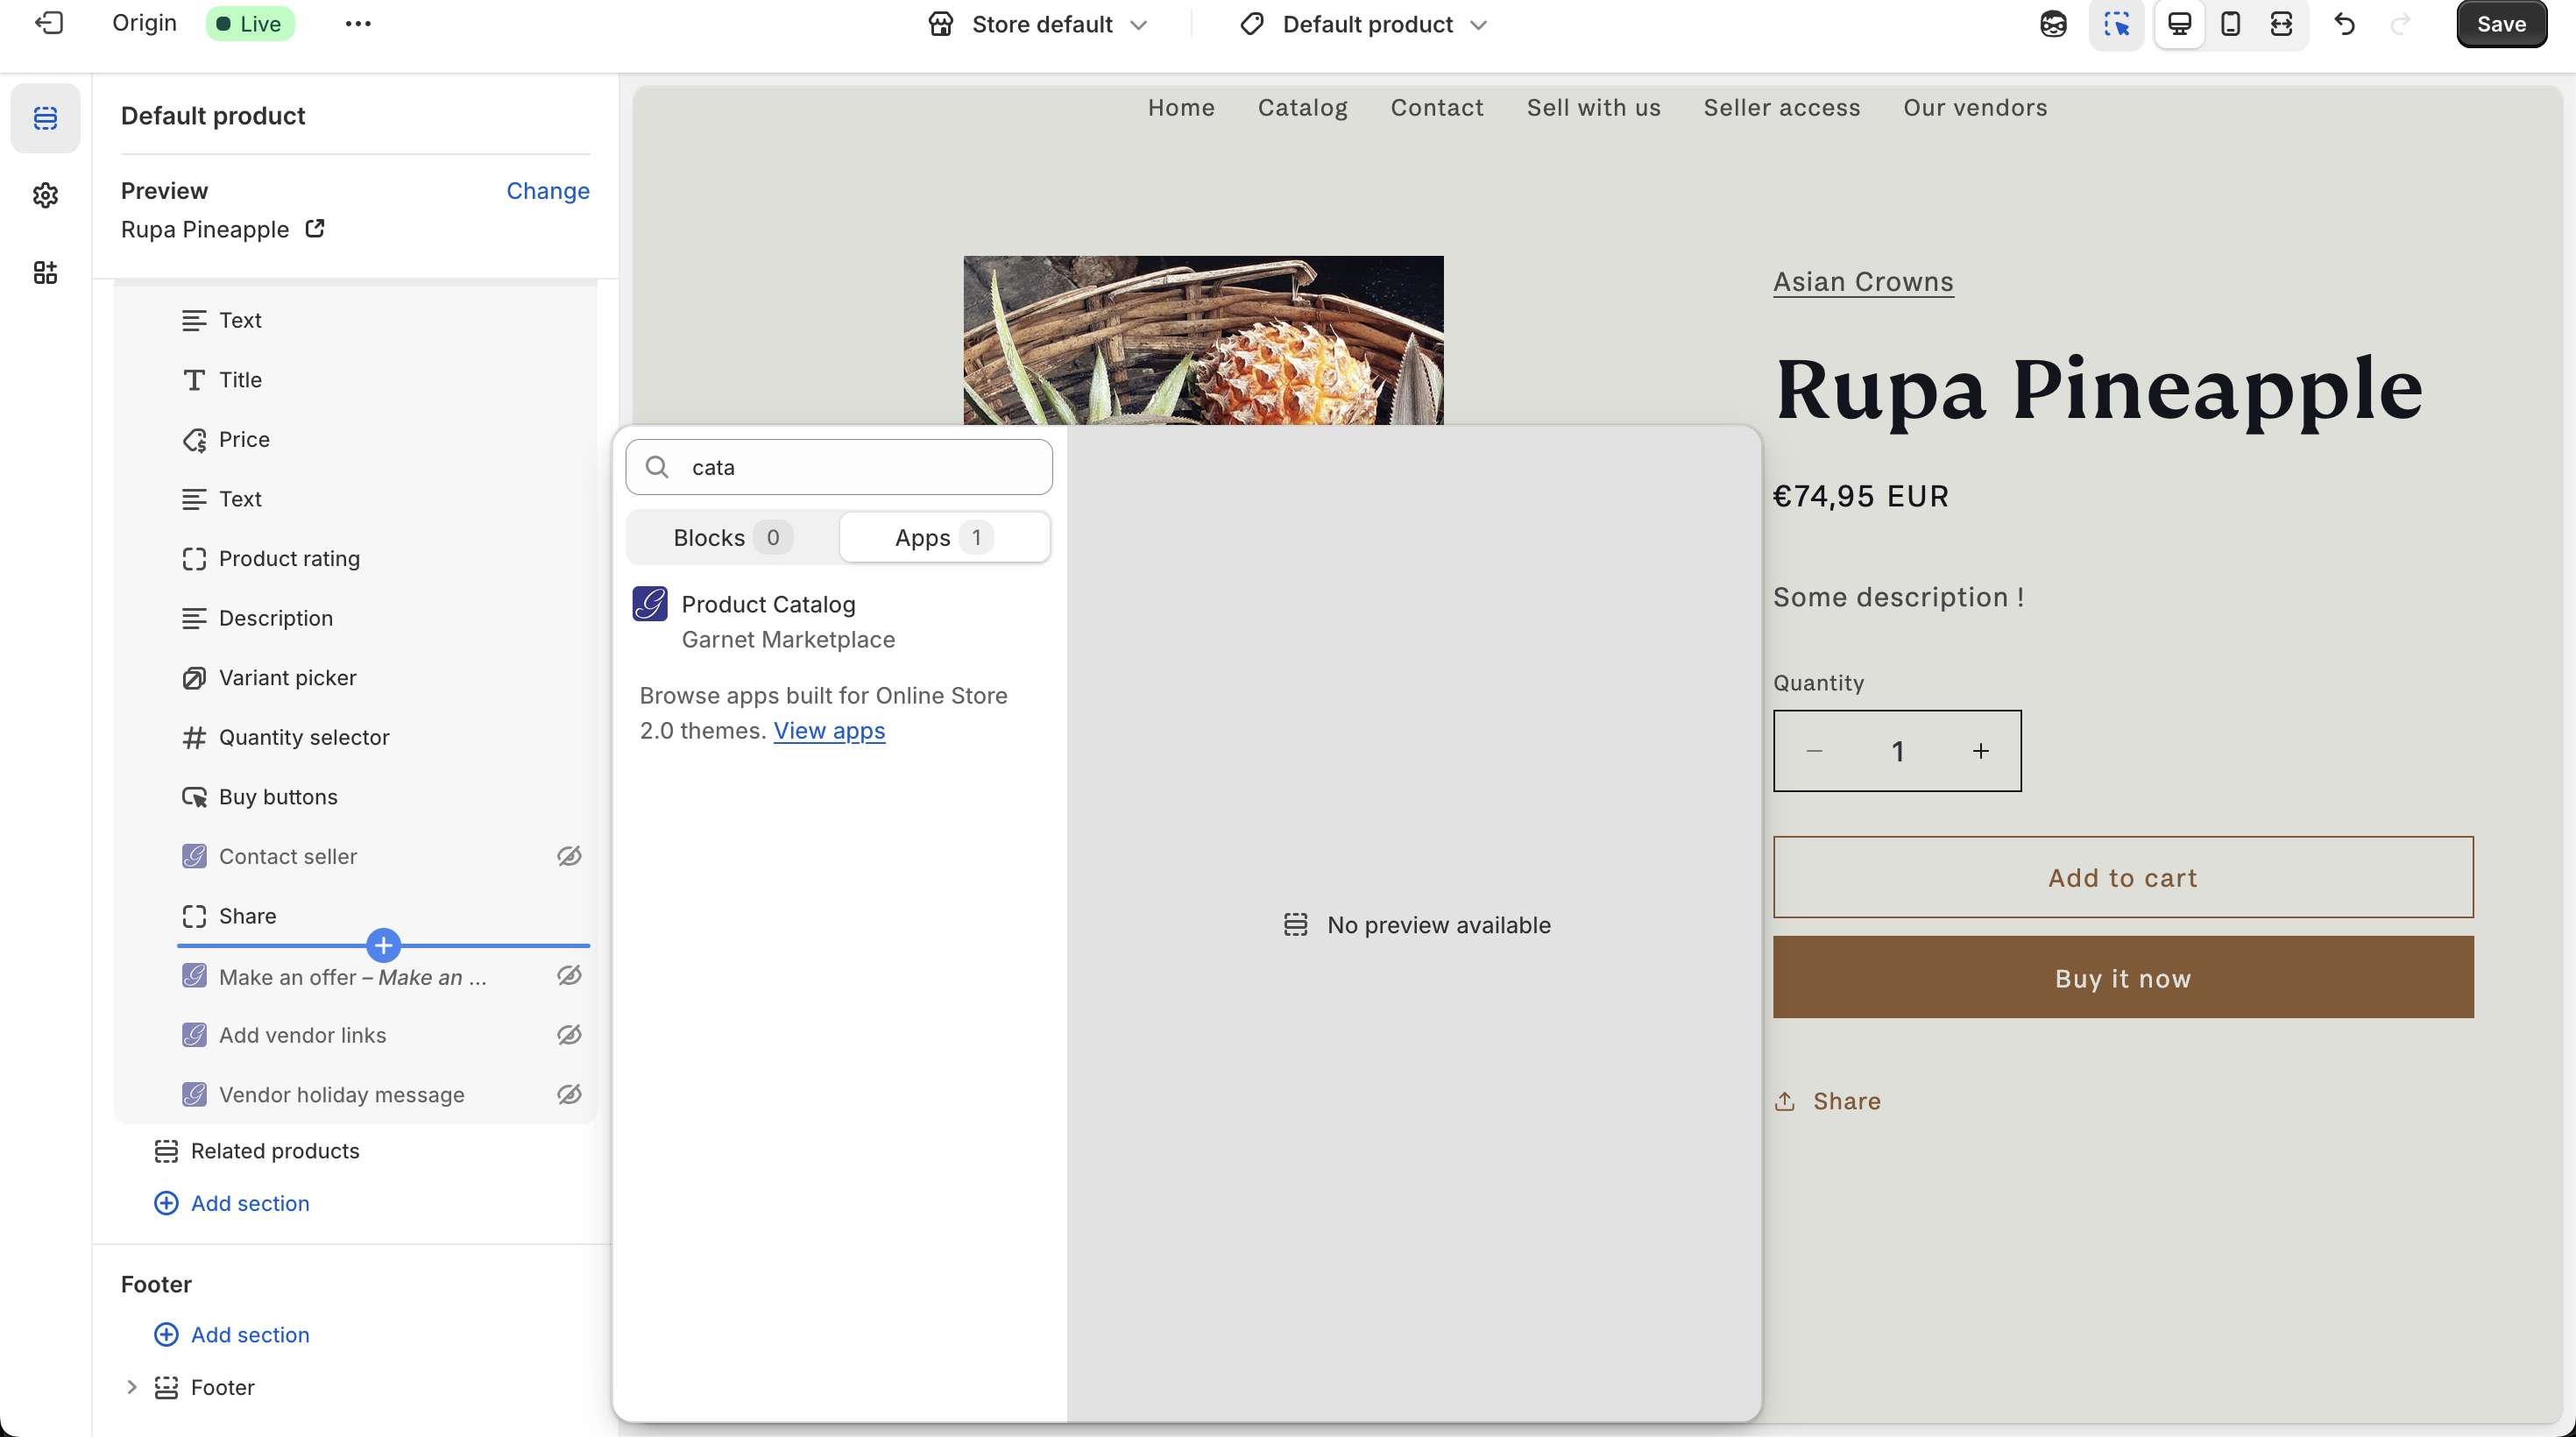Show the Make an offer block
Image resolution: width=2576 pixels, height=1437 pixels.
click(x=568, y=977)
